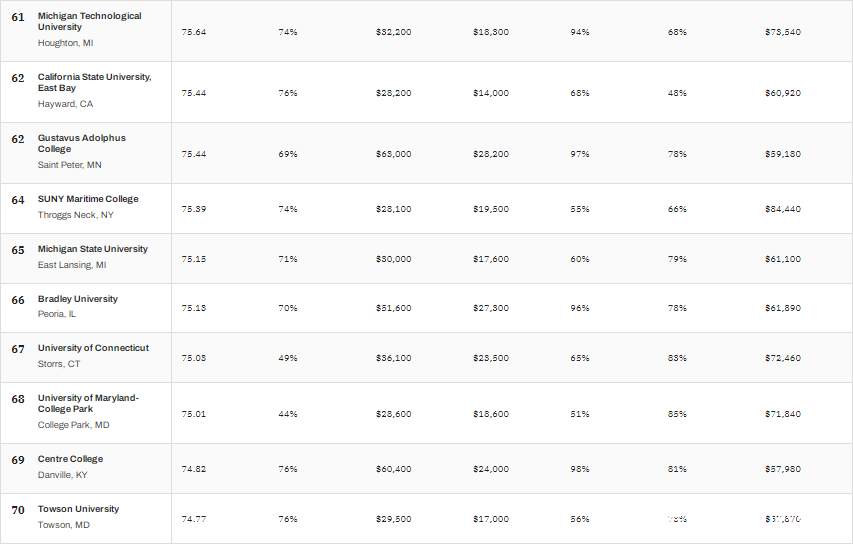Click the Houghton, MI location text
This screenshot has height=545, width=853.
tap(65, 43)
